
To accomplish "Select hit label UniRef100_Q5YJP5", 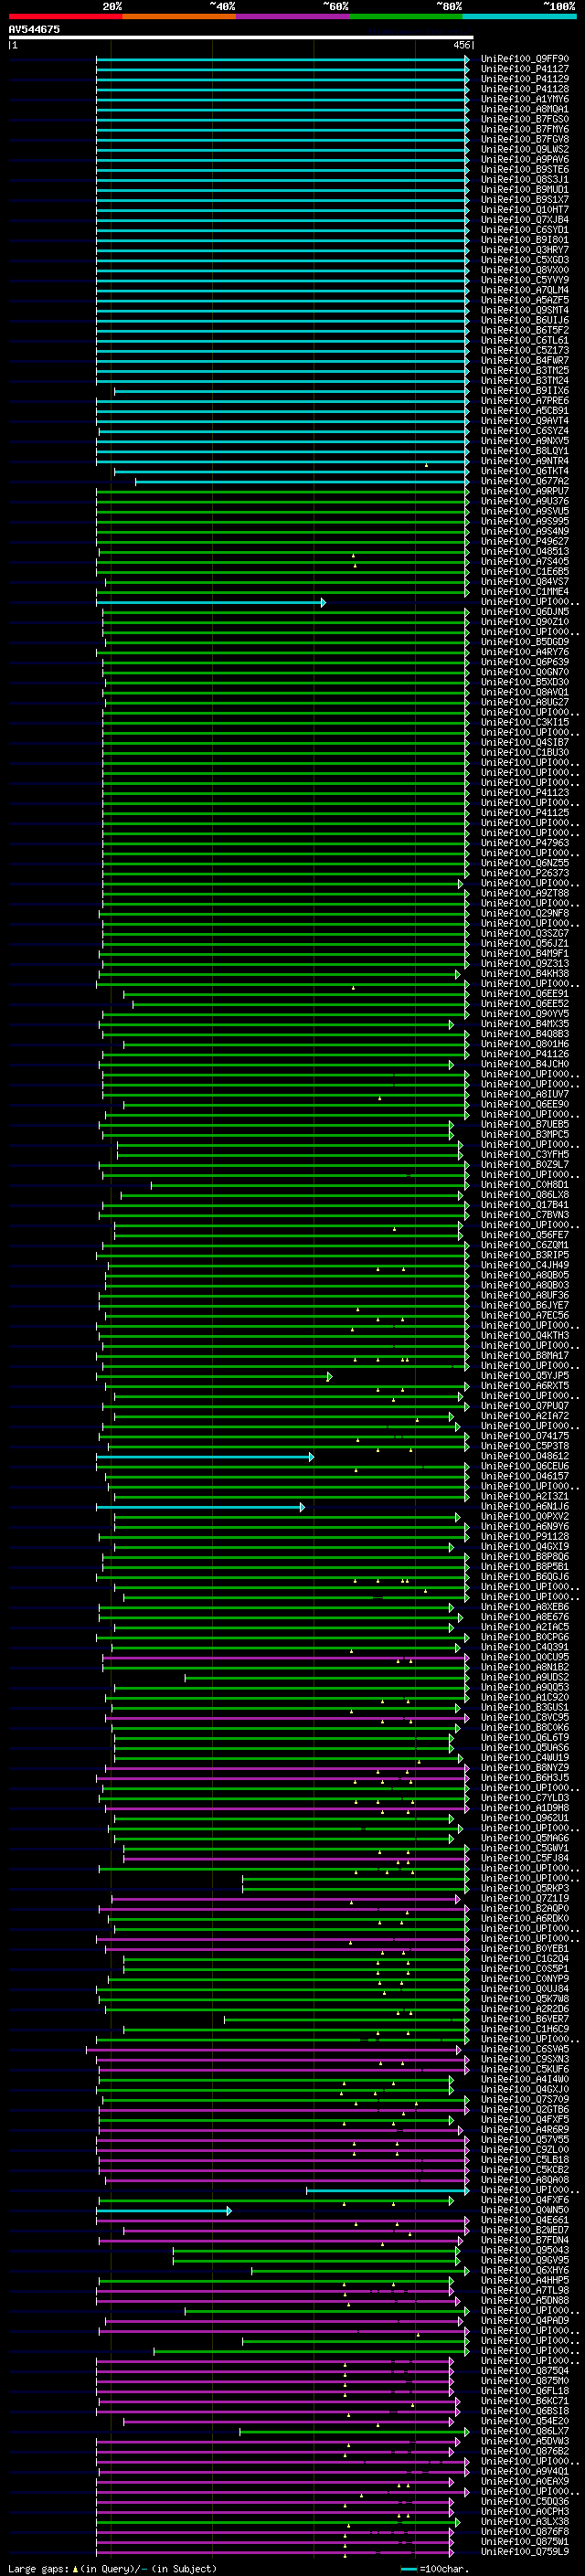I will [x=524, y=1376].
